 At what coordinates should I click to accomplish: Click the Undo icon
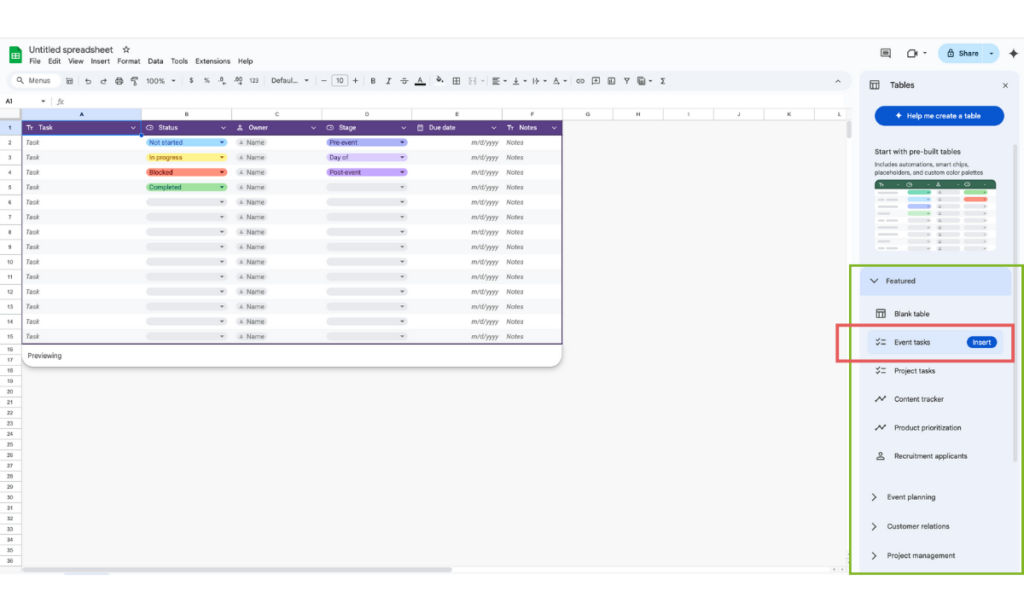coord(88,80)
